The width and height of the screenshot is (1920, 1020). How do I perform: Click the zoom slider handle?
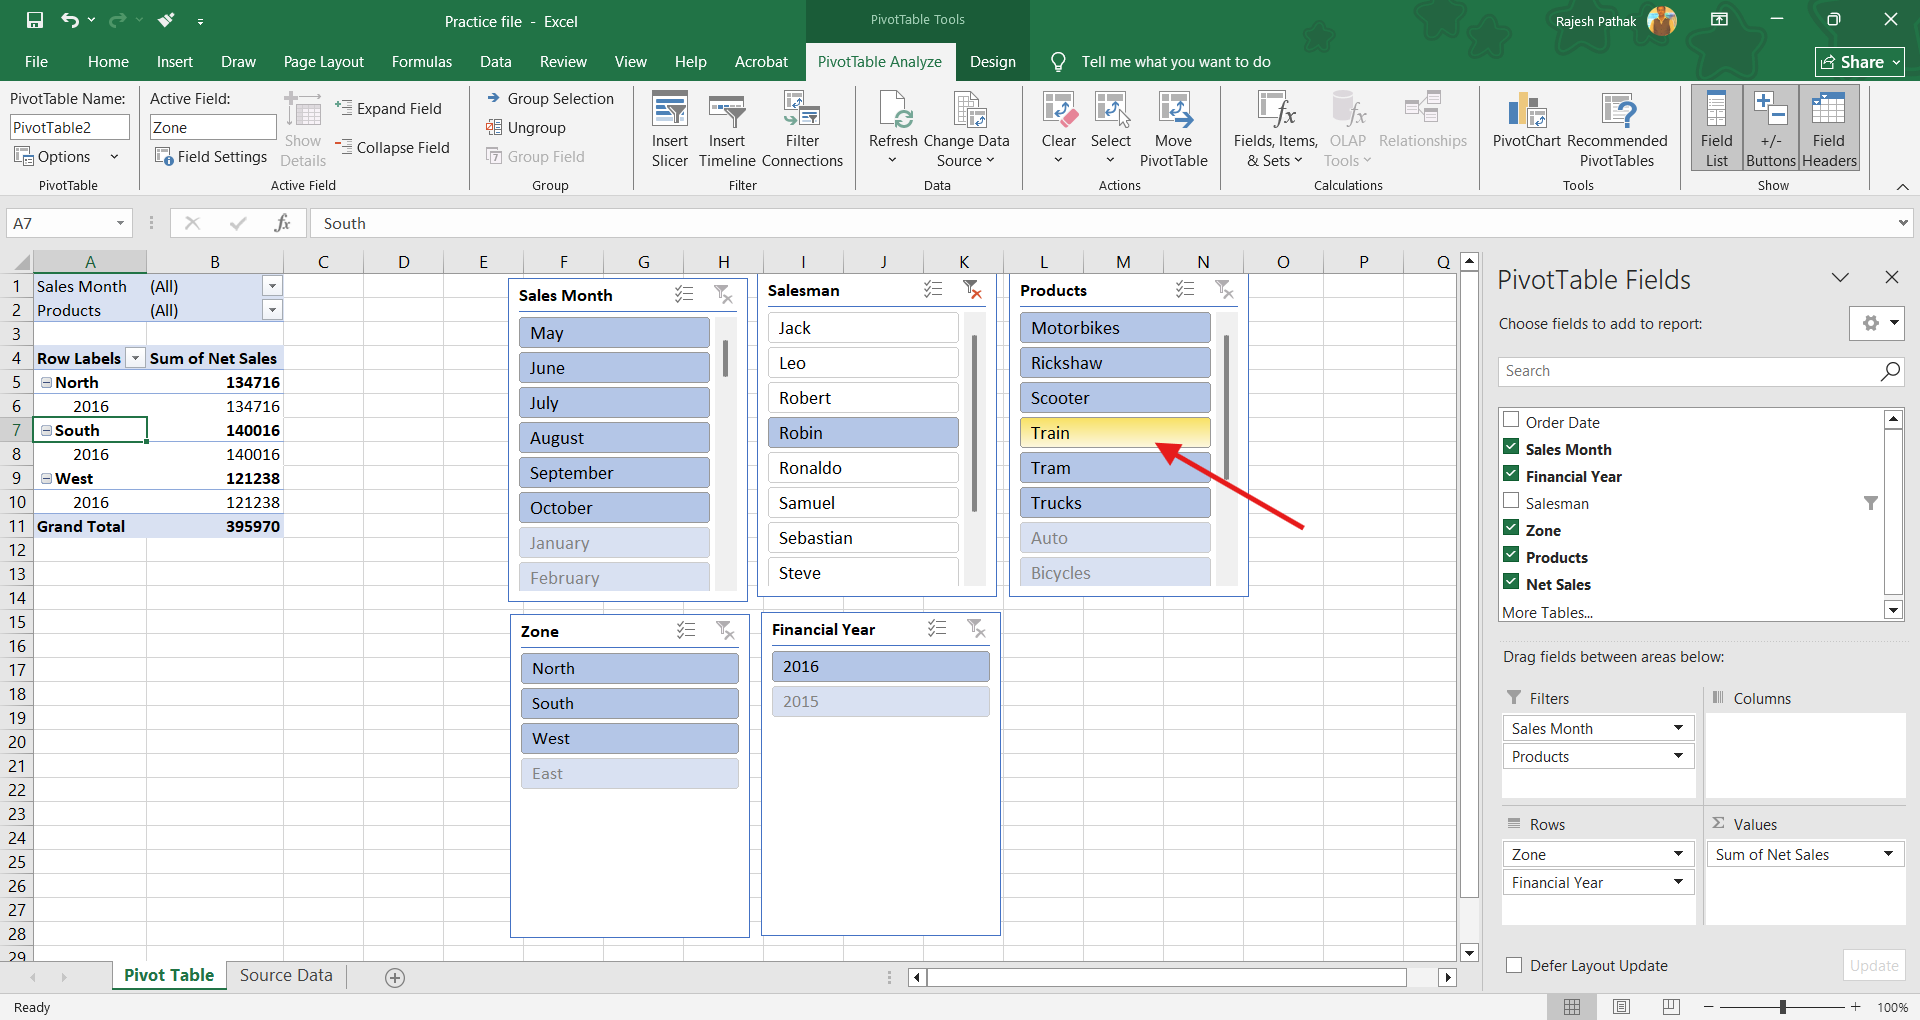point(1782,1007)
